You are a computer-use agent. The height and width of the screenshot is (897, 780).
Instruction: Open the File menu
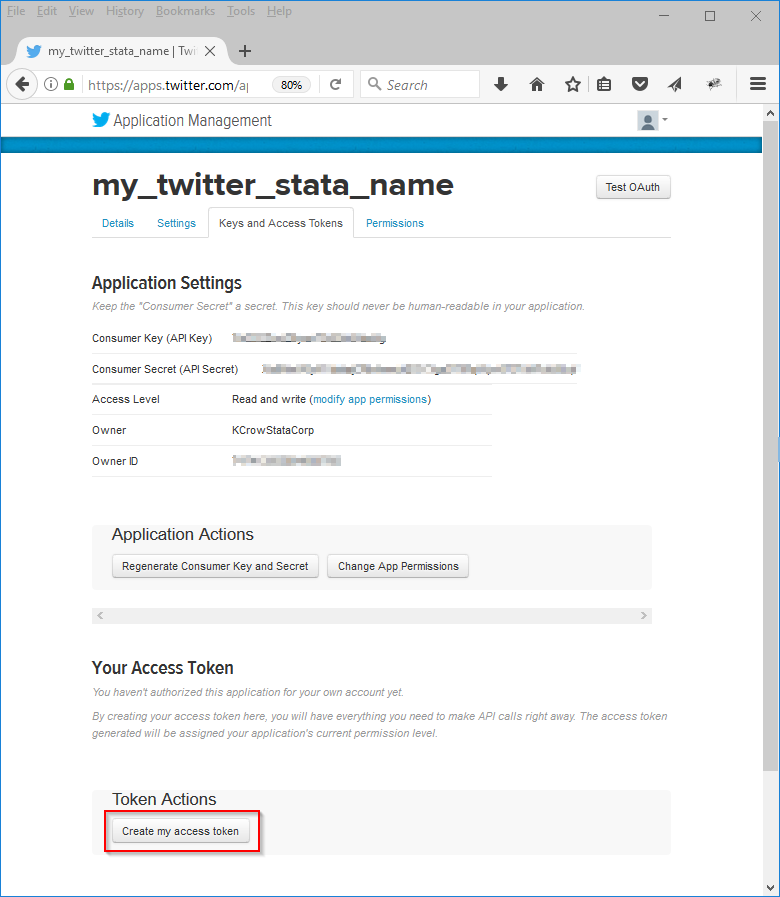coord(16,11)
